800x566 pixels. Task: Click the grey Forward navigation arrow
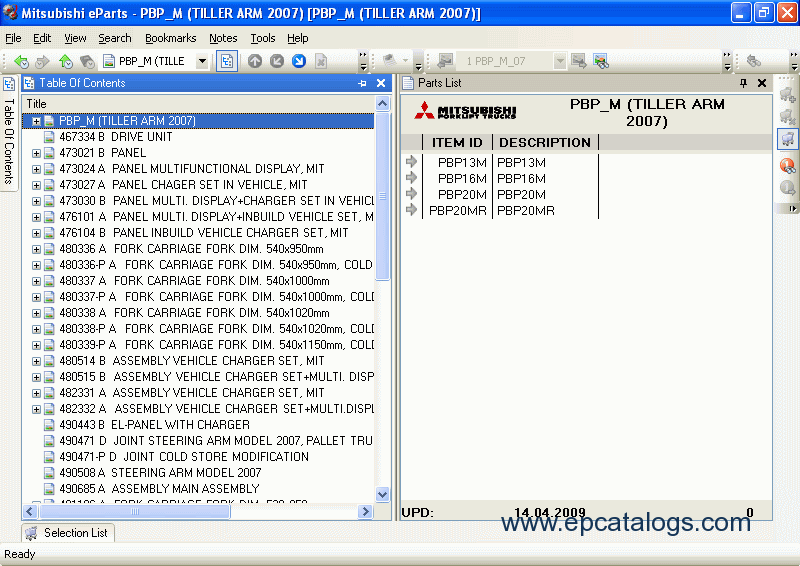point(42,61)
